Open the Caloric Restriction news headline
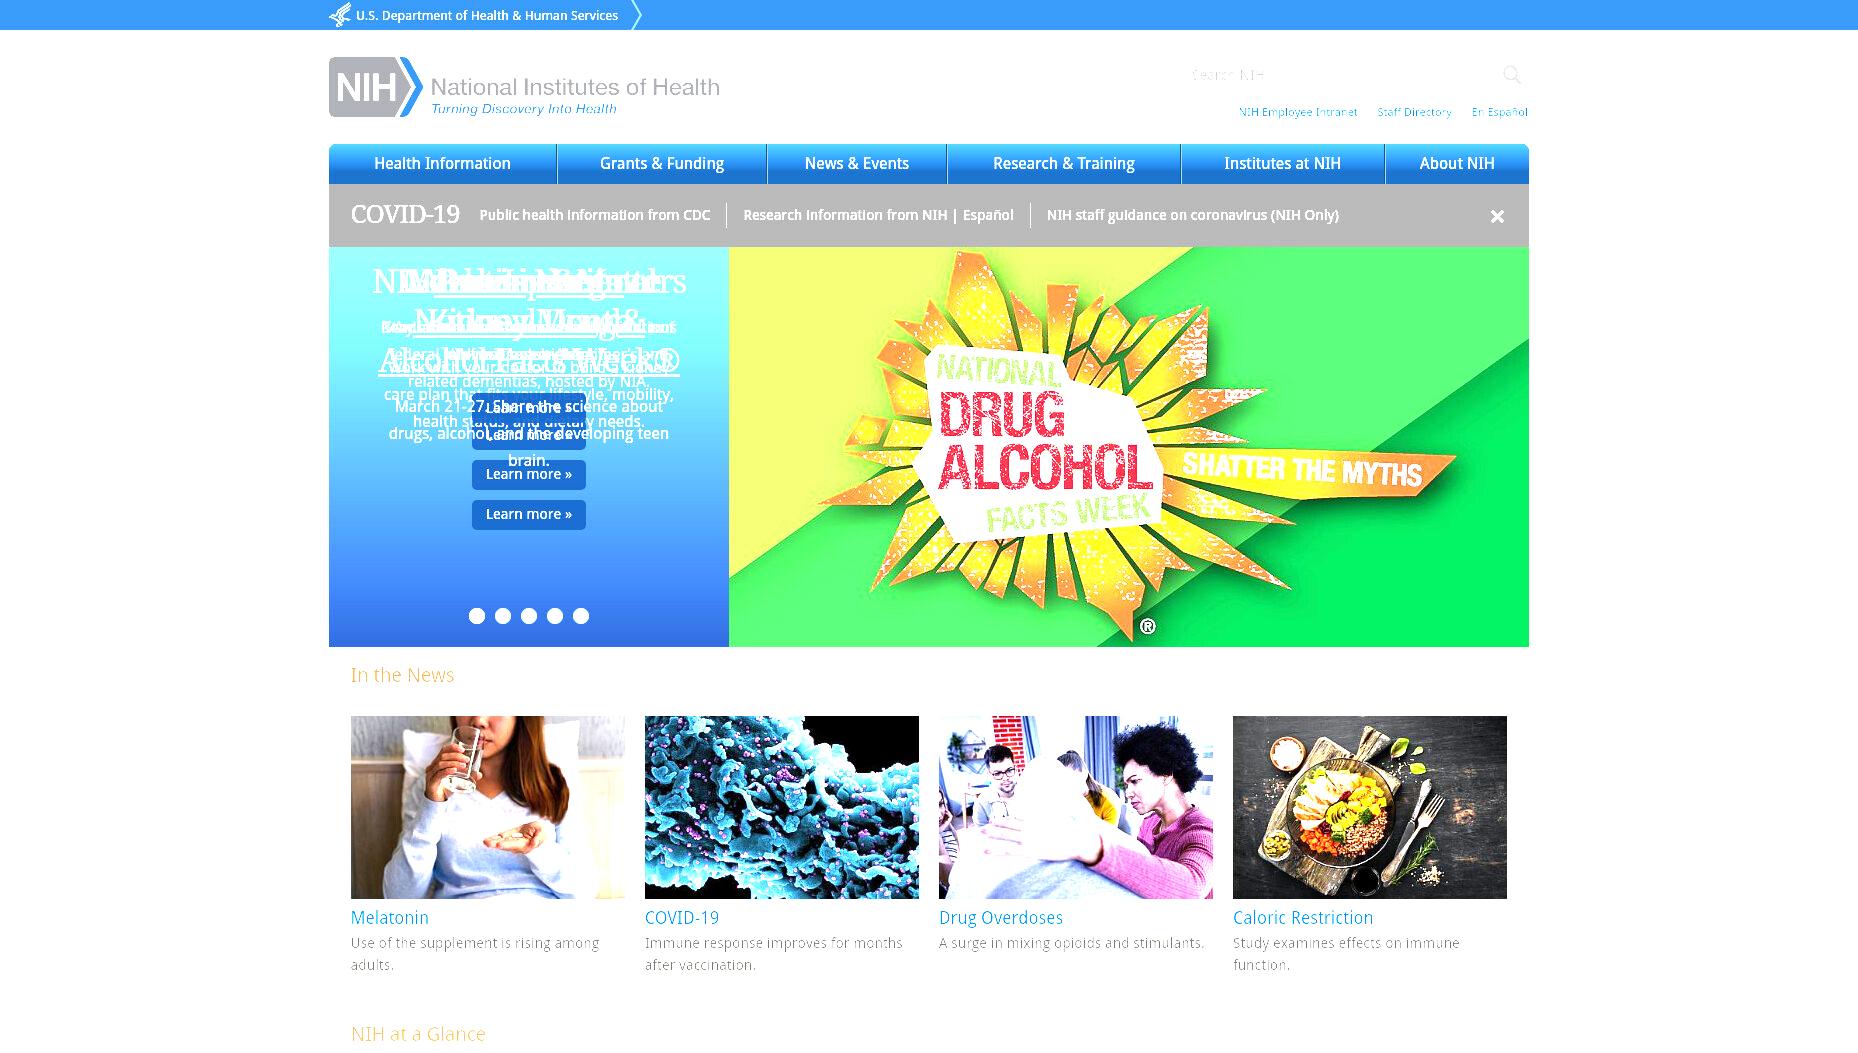 click(x=1303, y=918)
